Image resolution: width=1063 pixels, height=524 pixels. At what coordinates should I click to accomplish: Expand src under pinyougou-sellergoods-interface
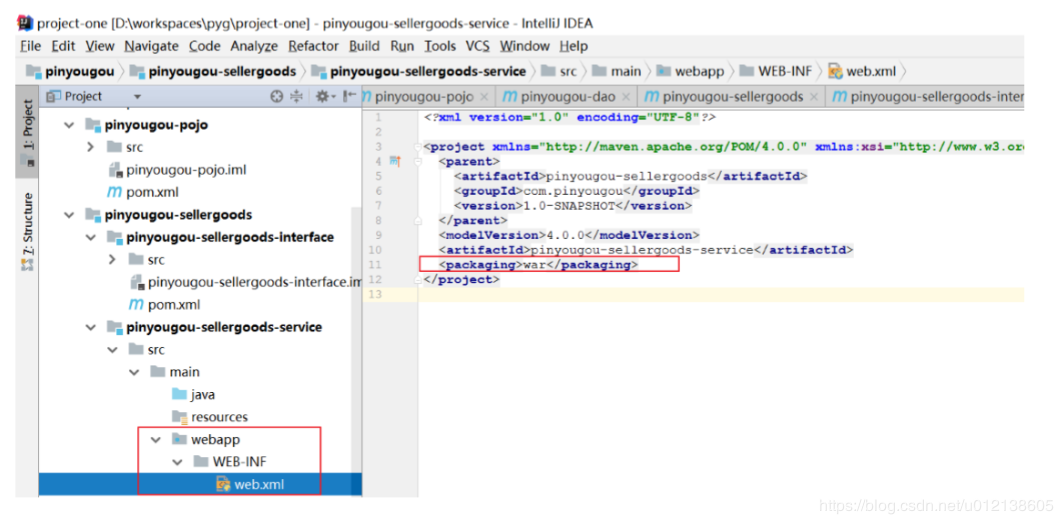click(x=112, y=260)
